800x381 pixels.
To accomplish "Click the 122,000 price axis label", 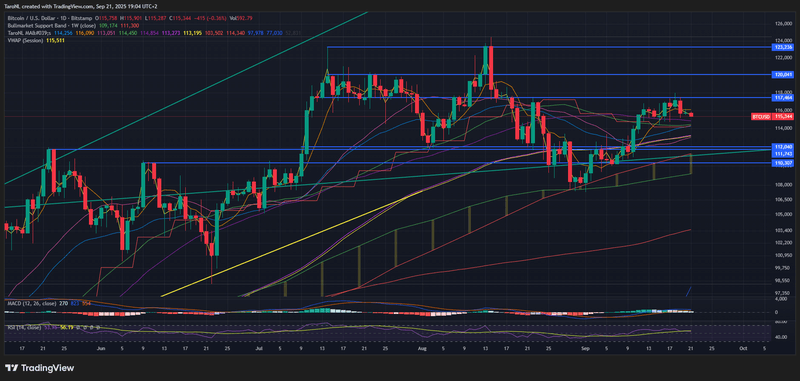I will coord(783,58).
